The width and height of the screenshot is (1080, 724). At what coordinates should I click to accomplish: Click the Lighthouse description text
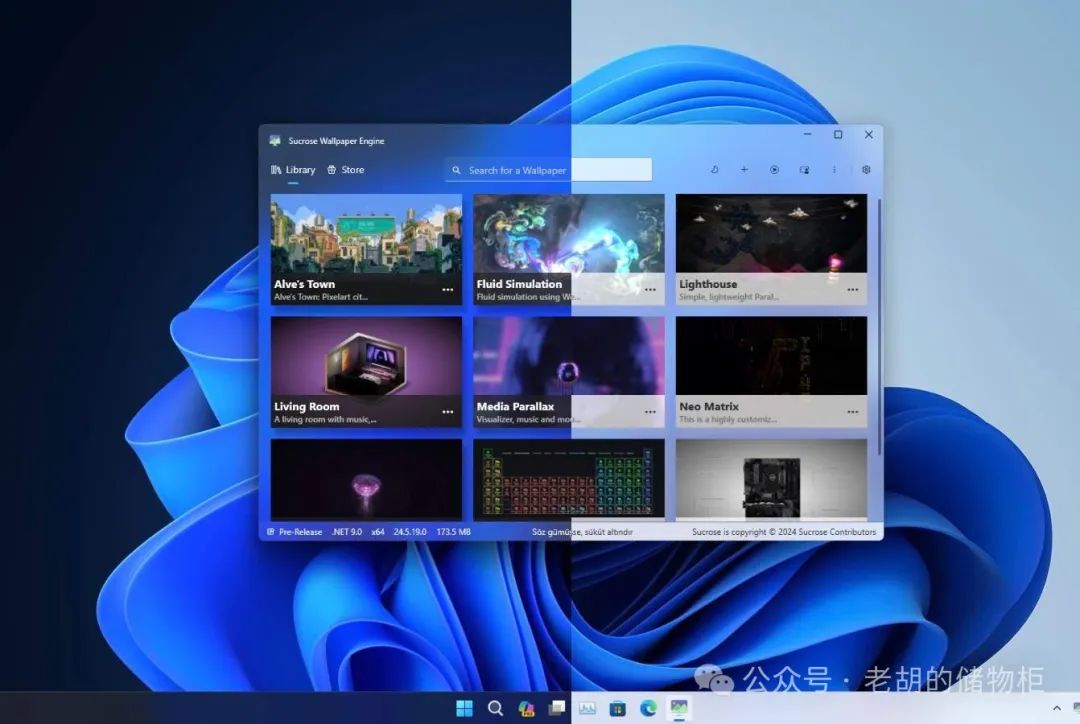coord(729,297)
